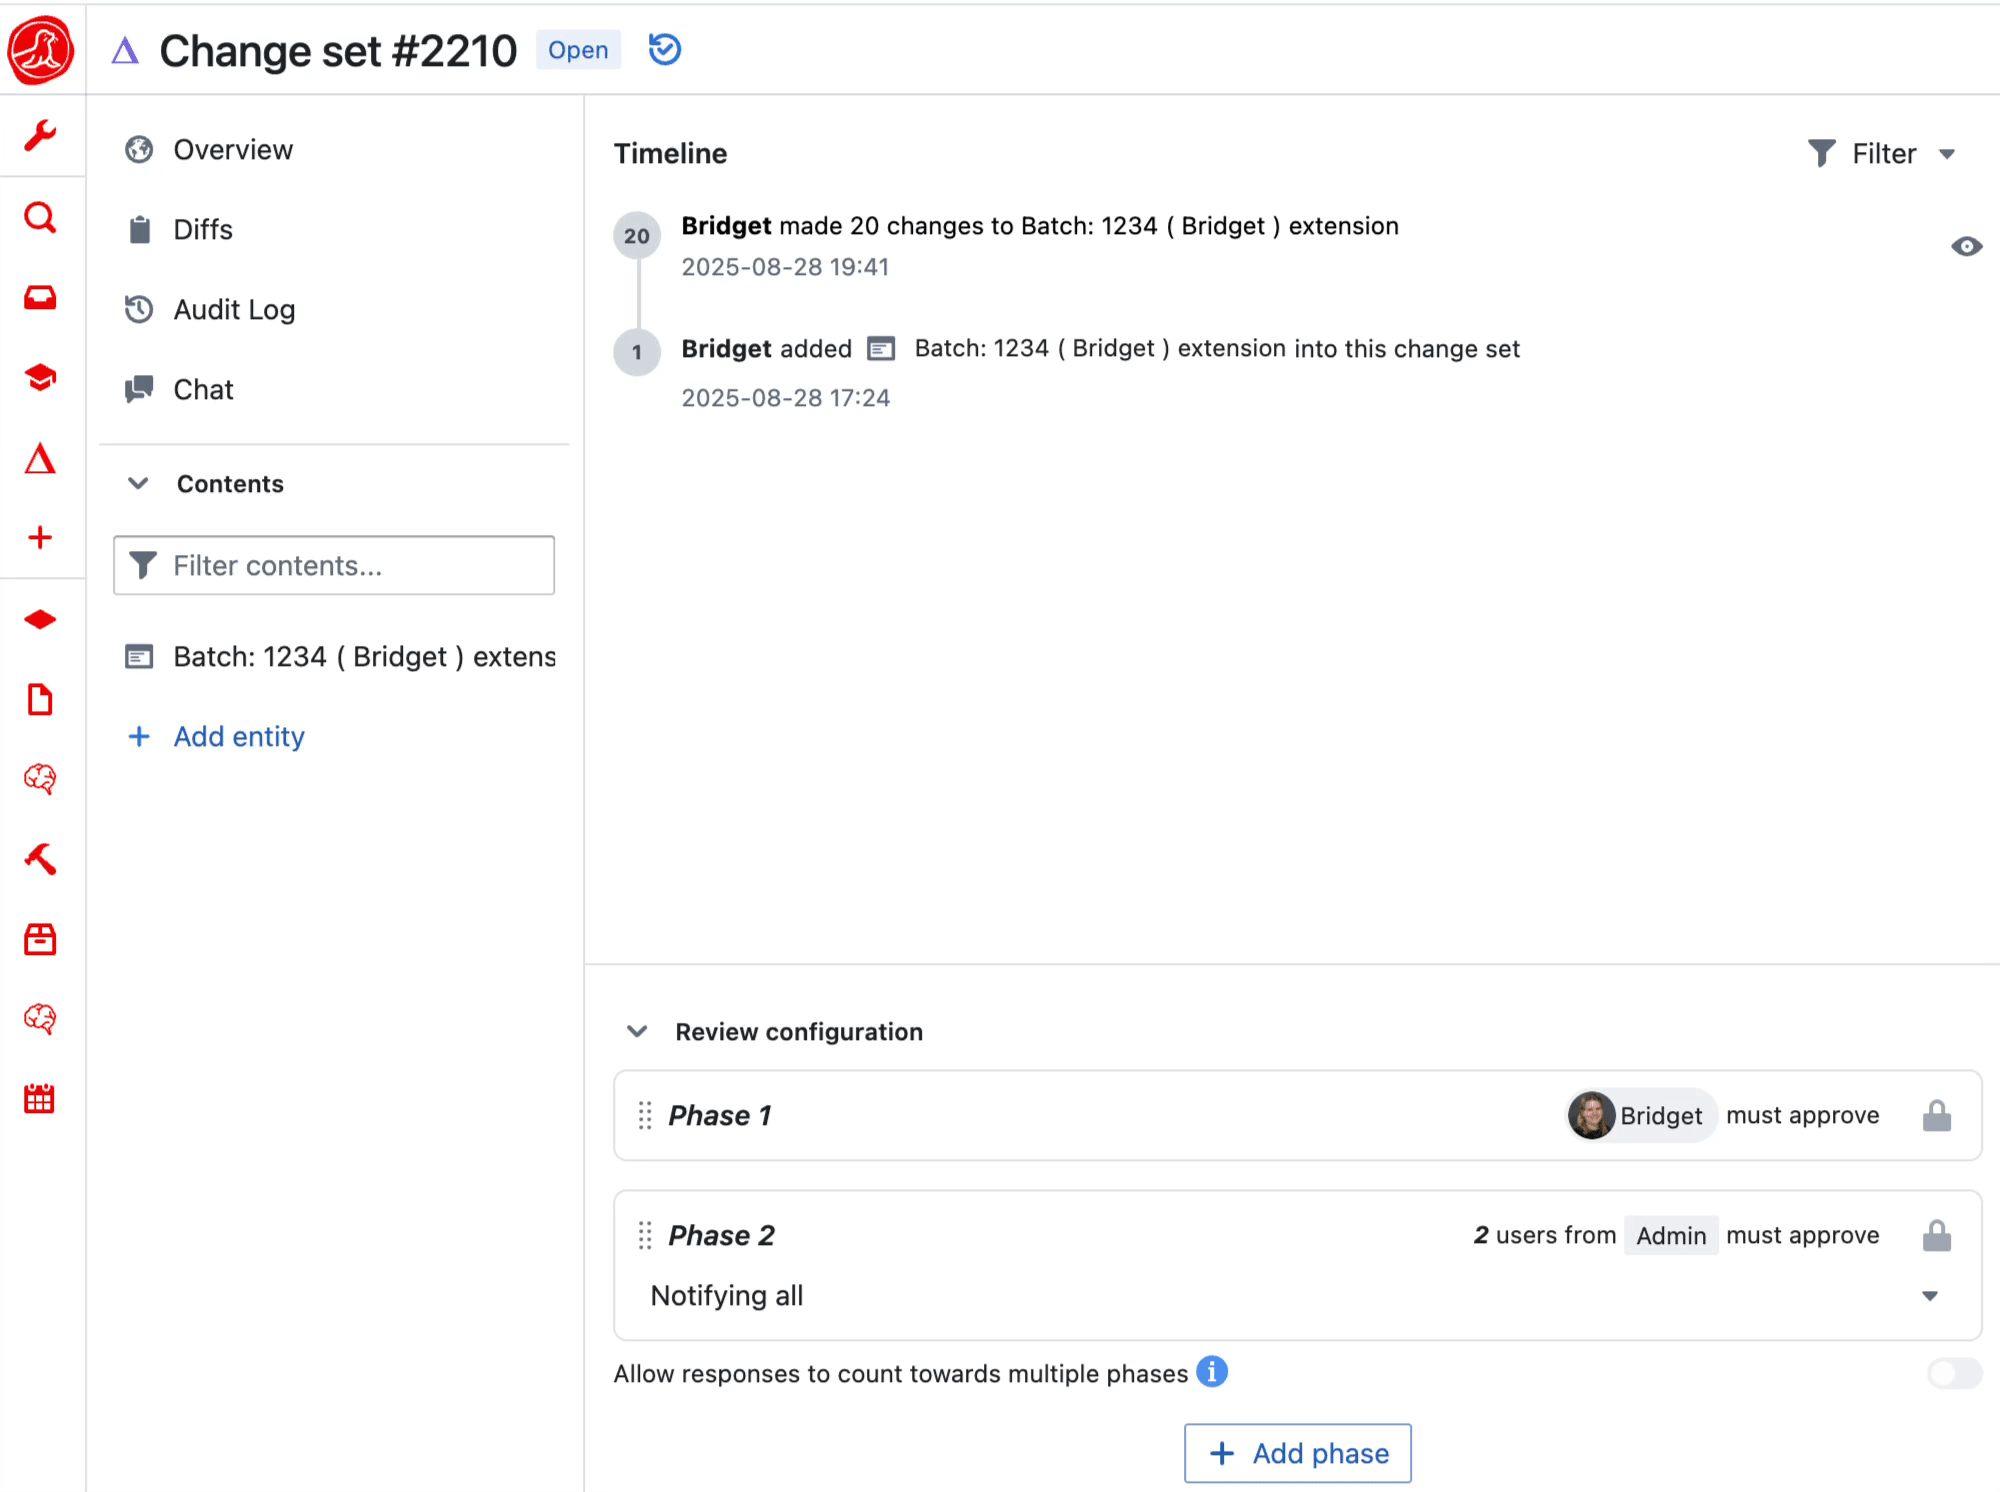Click the hammer sidebar icon

click(x=40, y=858)
